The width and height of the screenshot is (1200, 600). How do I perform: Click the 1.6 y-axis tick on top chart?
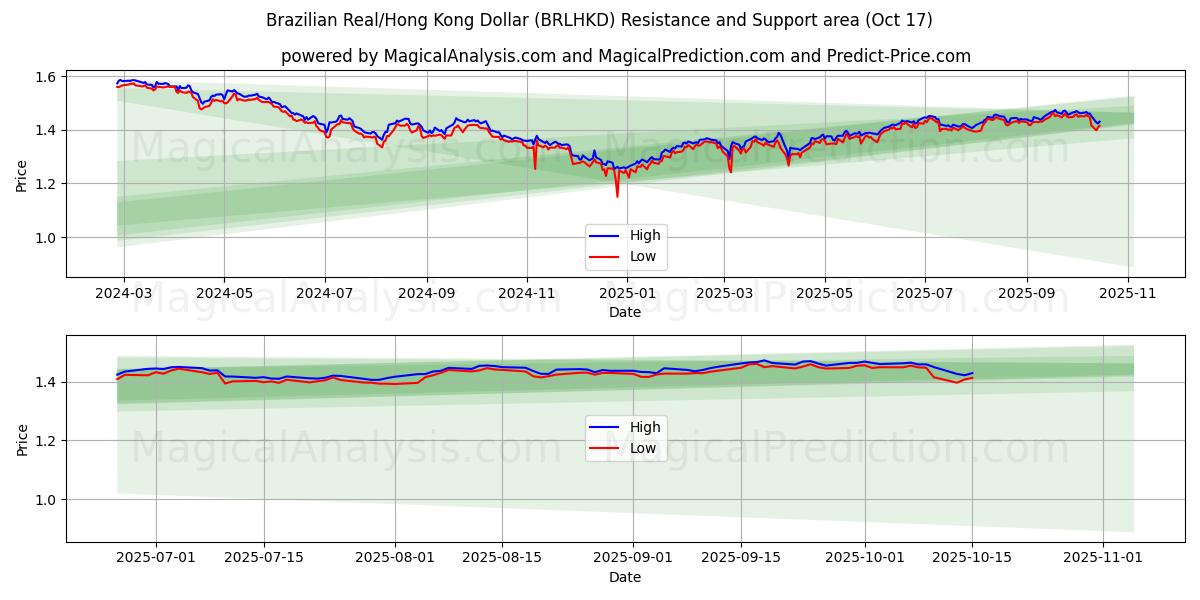46,77
